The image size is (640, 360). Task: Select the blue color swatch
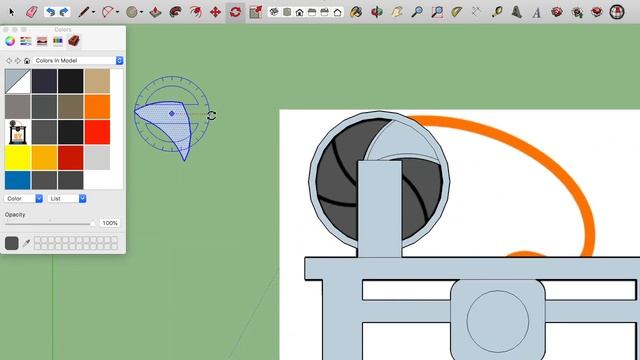click(x=18, y=180)
